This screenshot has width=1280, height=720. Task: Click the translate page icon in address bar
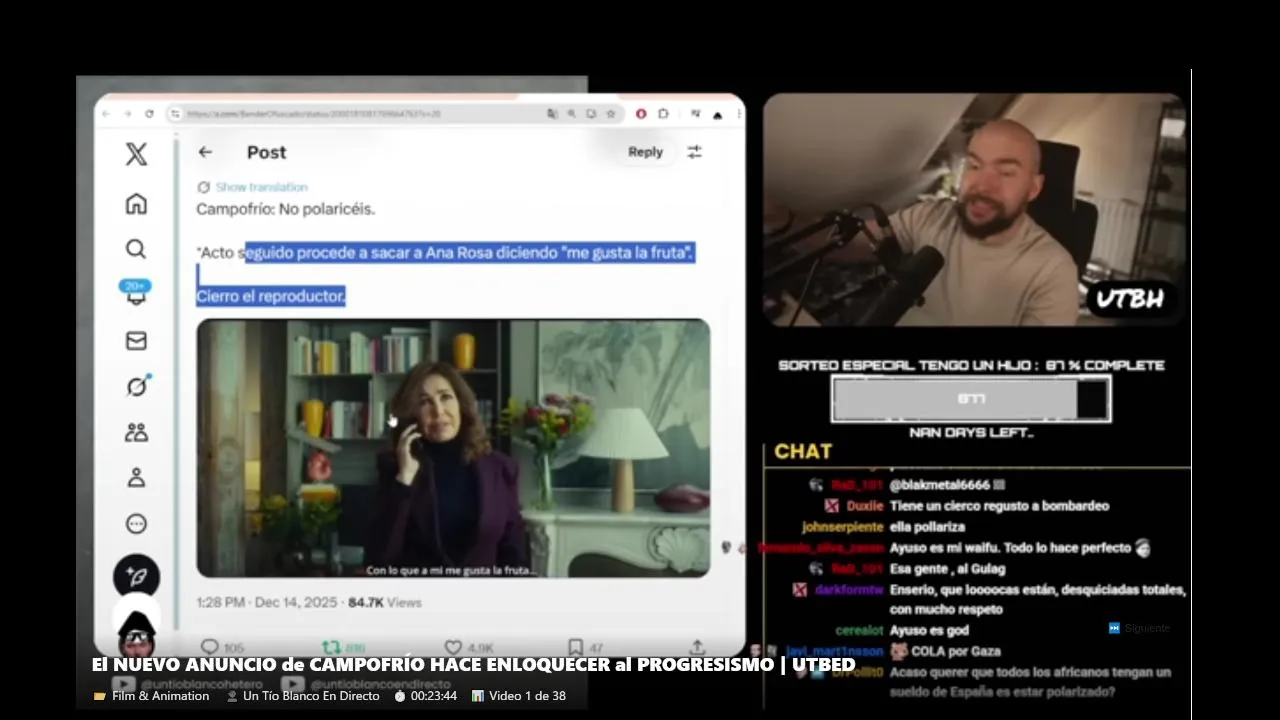click(x=552, y=114)
